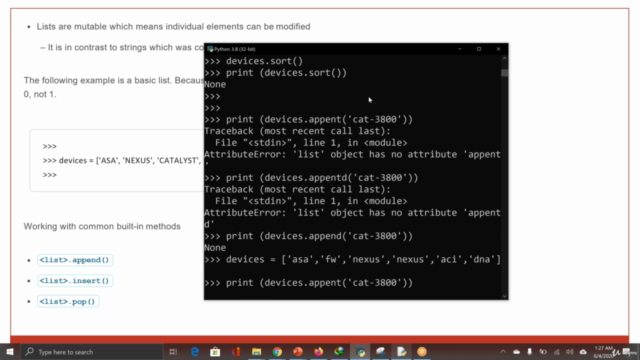This screenshot has width=640, height=360.
Task: Open the clock showing 1:27 AM
Action: click(603, 352)
